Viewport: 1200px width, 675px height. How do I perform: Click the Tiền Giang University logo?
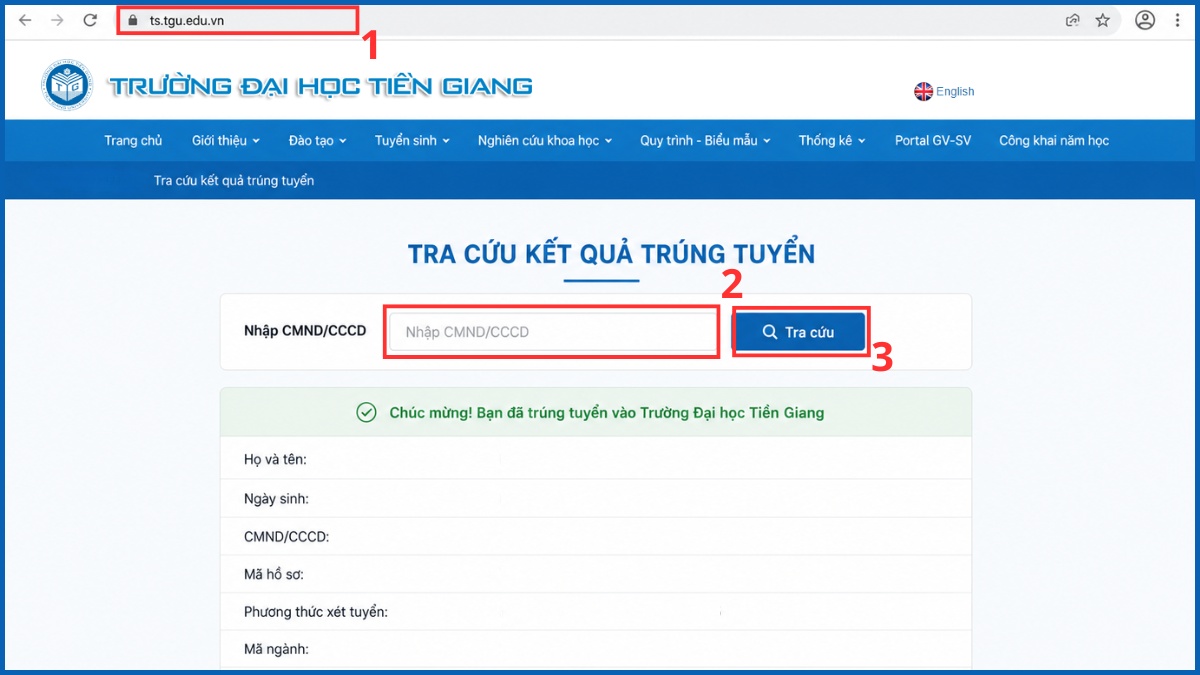tap(67, 86)
